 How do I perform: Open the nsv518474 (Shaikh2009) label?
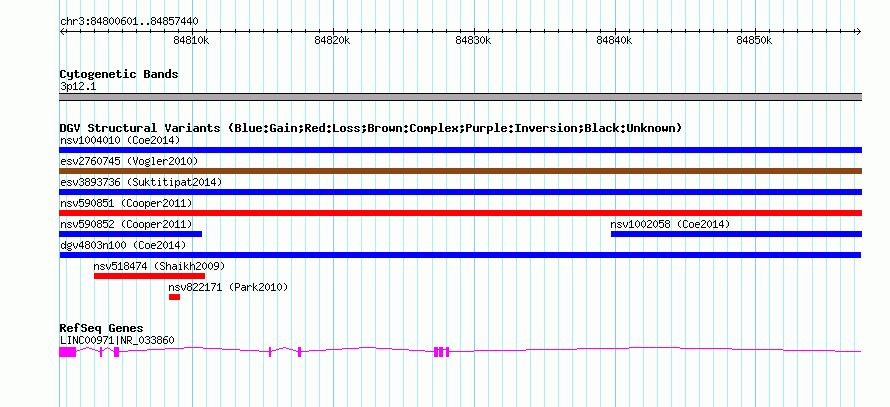(x=159, y=266)
